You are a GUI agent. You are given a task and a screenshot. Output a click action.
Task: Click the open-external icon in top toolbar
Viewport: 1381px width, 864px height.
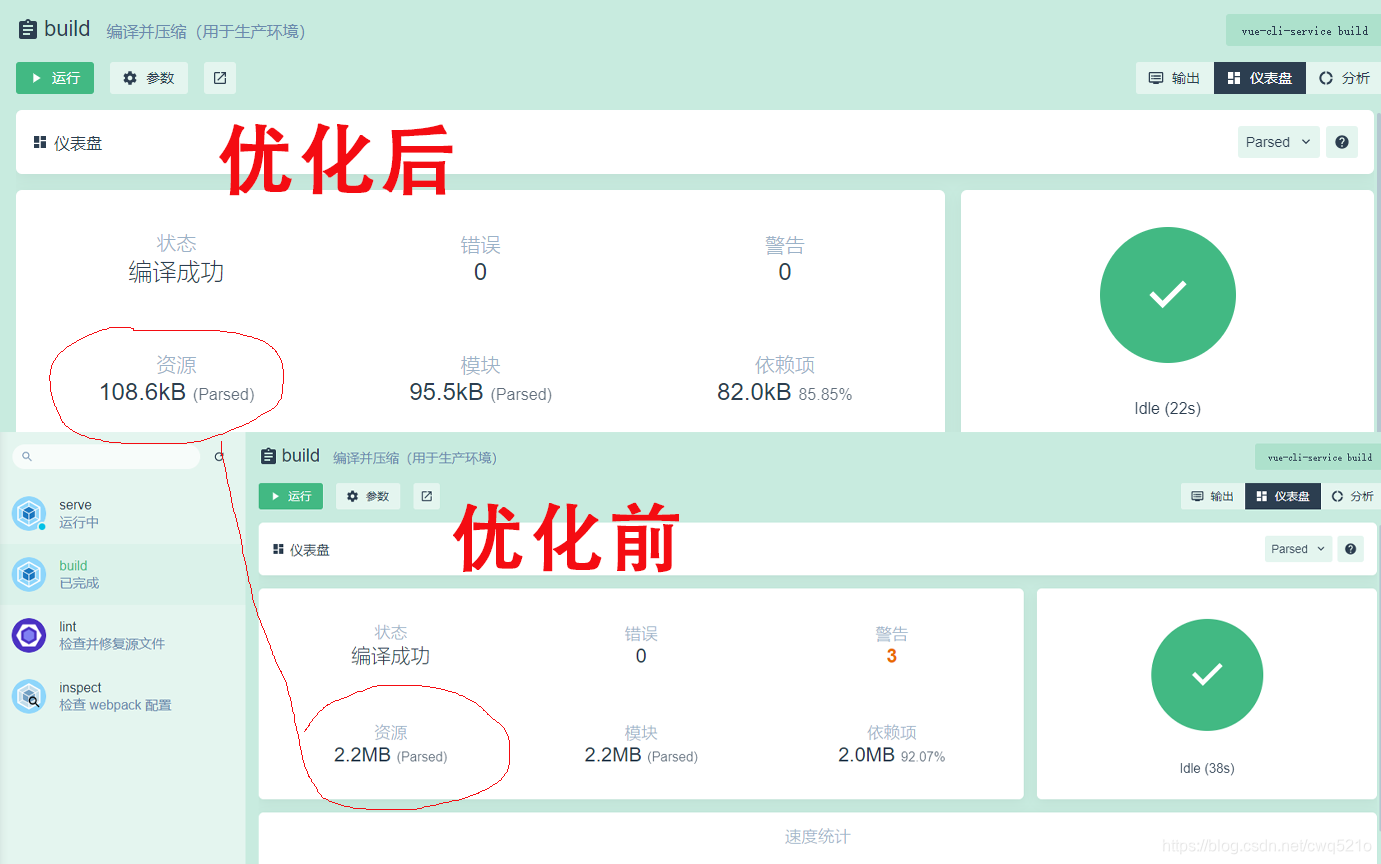tap(220, 78)
